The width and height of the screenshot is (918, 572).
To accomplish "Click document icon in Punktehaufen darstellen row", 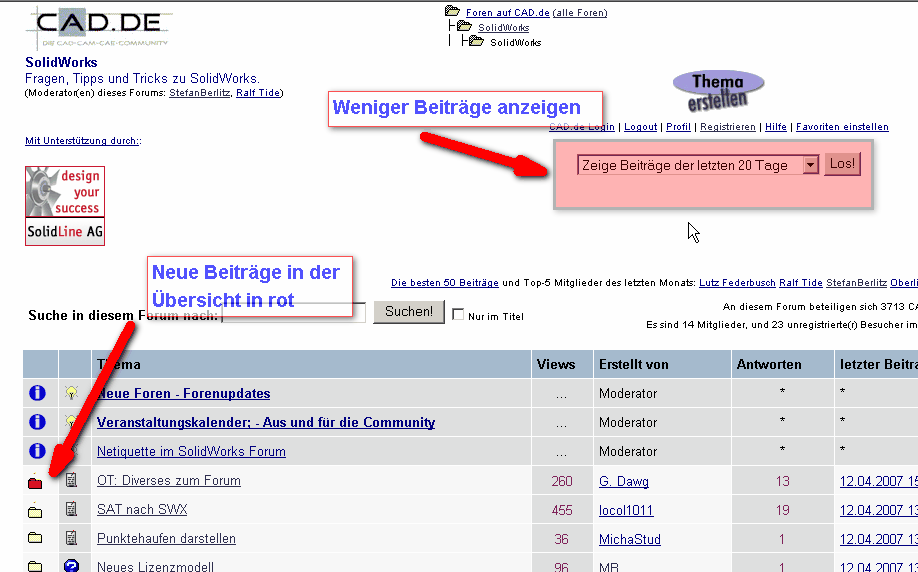I will point(71,537).
